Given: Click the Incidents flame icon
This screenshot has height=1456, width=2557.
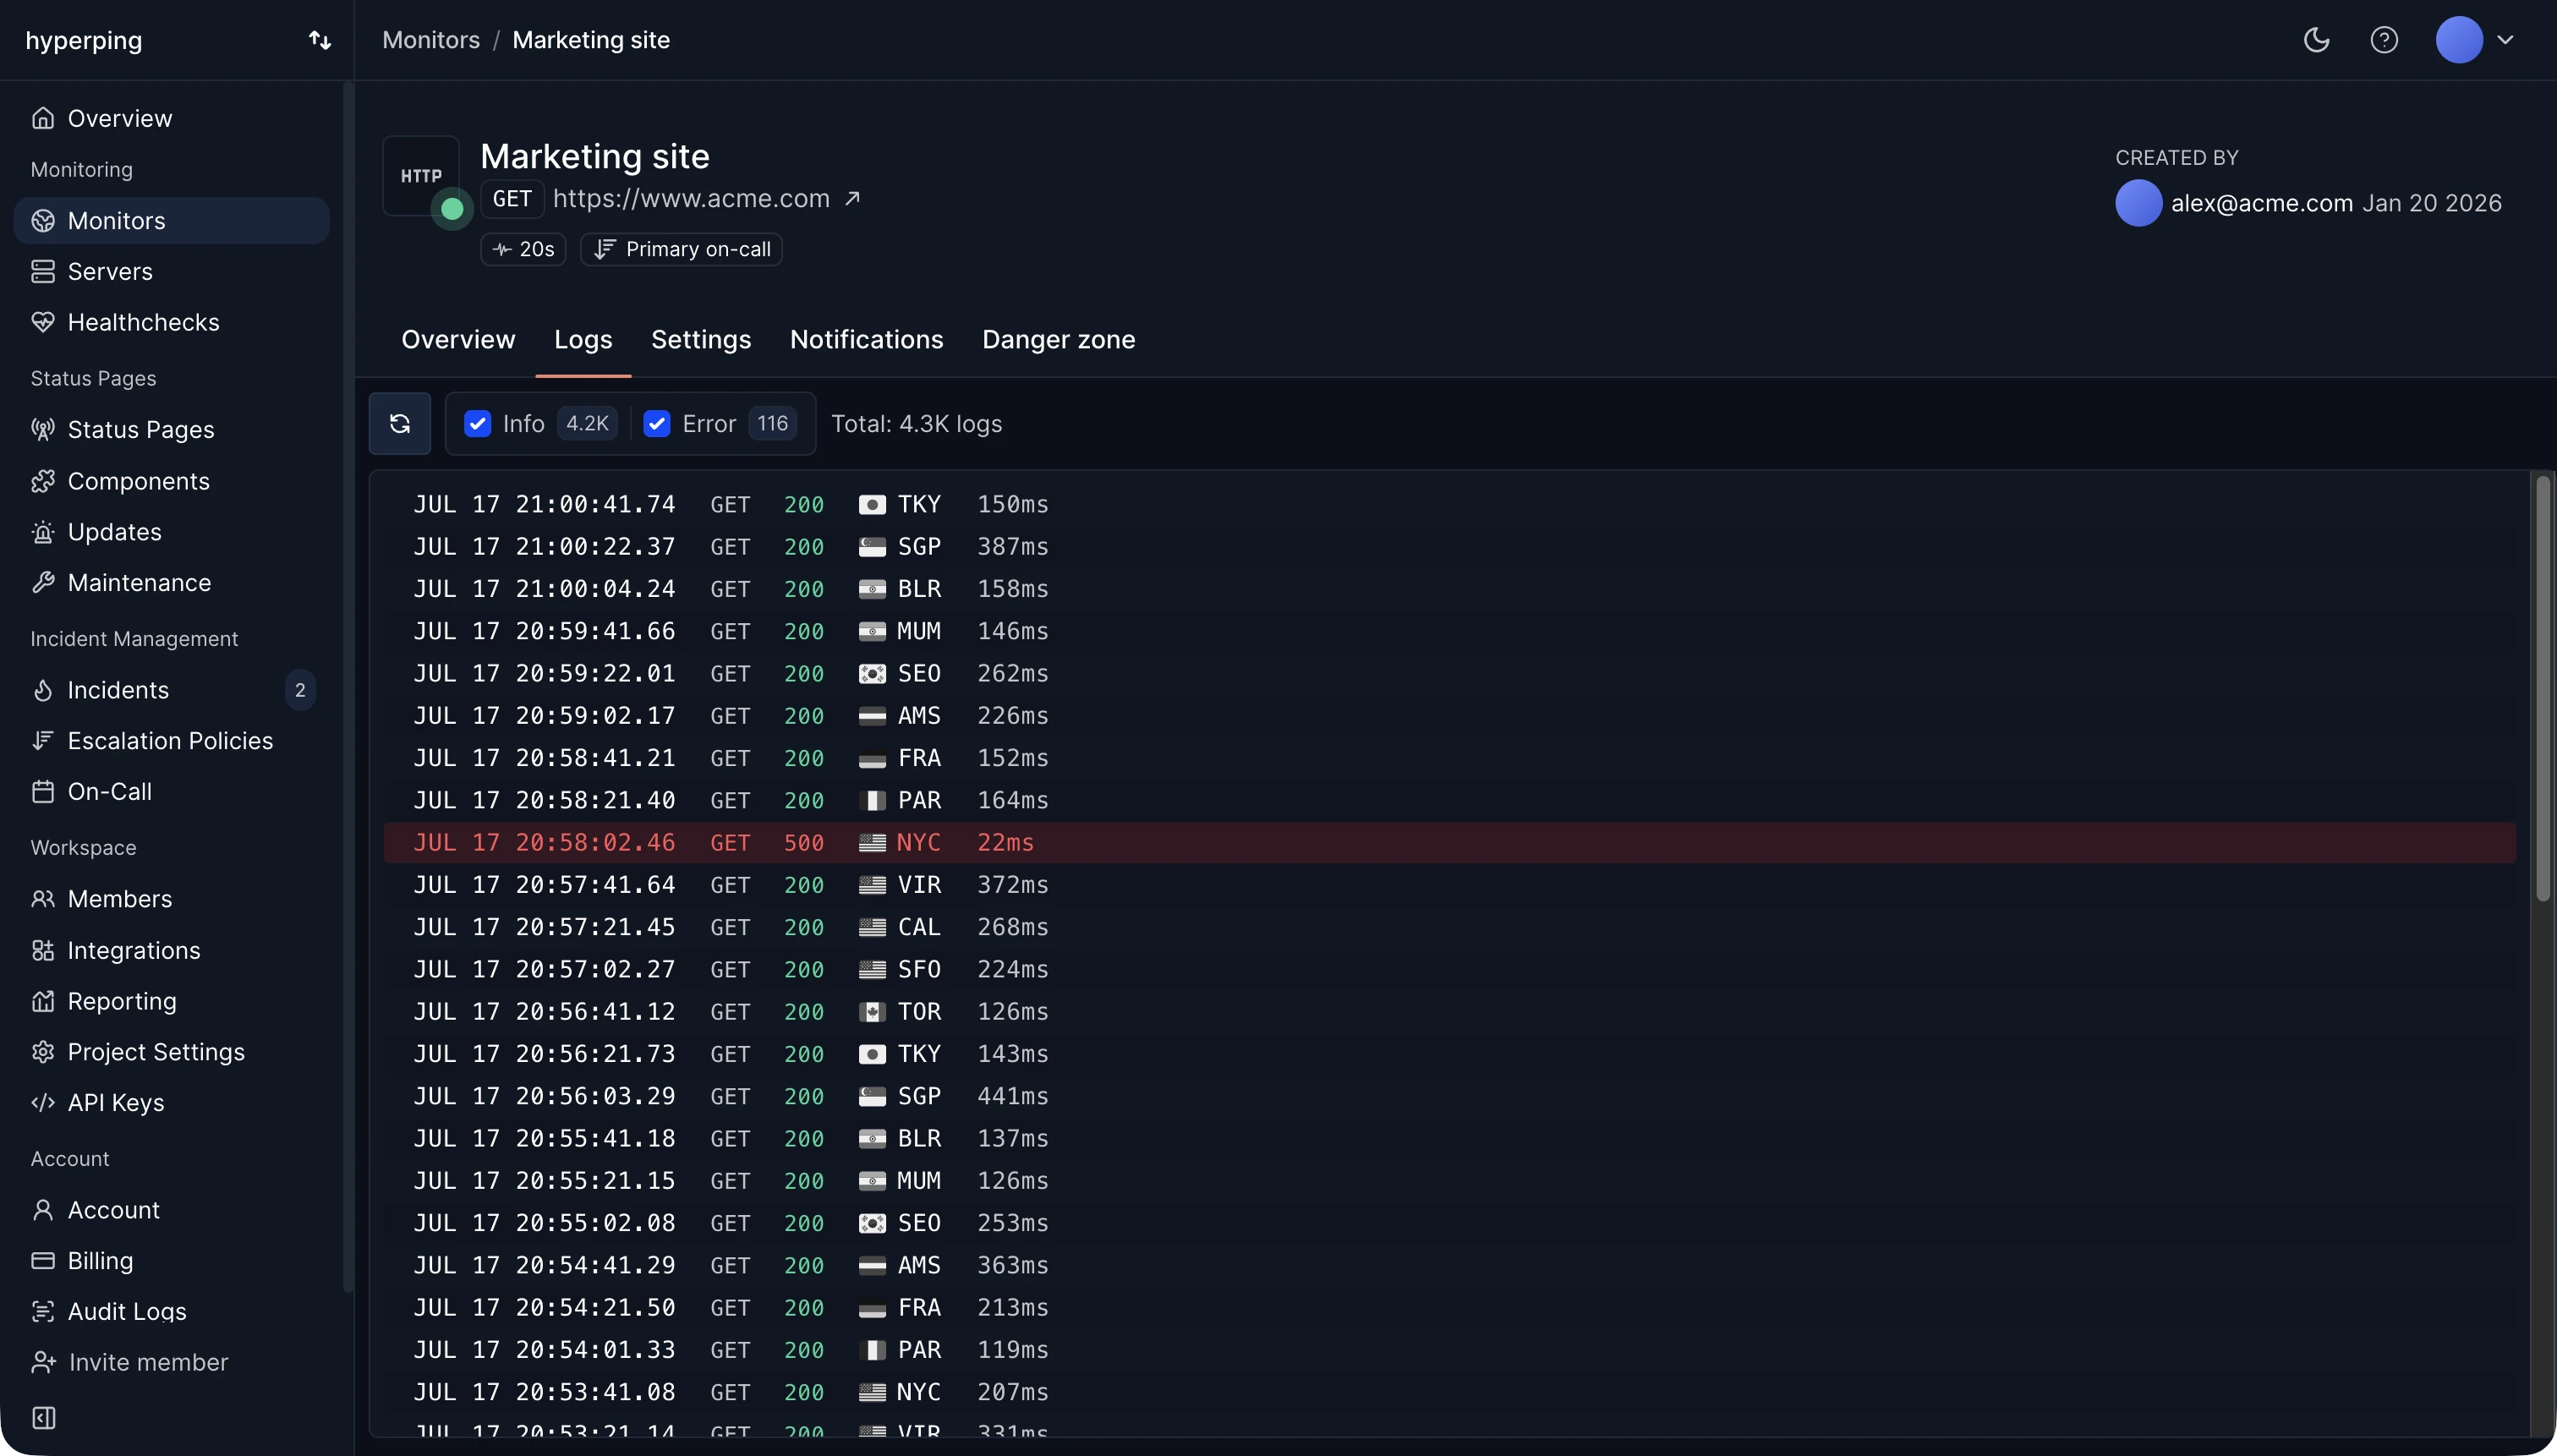Looking at the screenshot, I should click(x=43, y=690).
